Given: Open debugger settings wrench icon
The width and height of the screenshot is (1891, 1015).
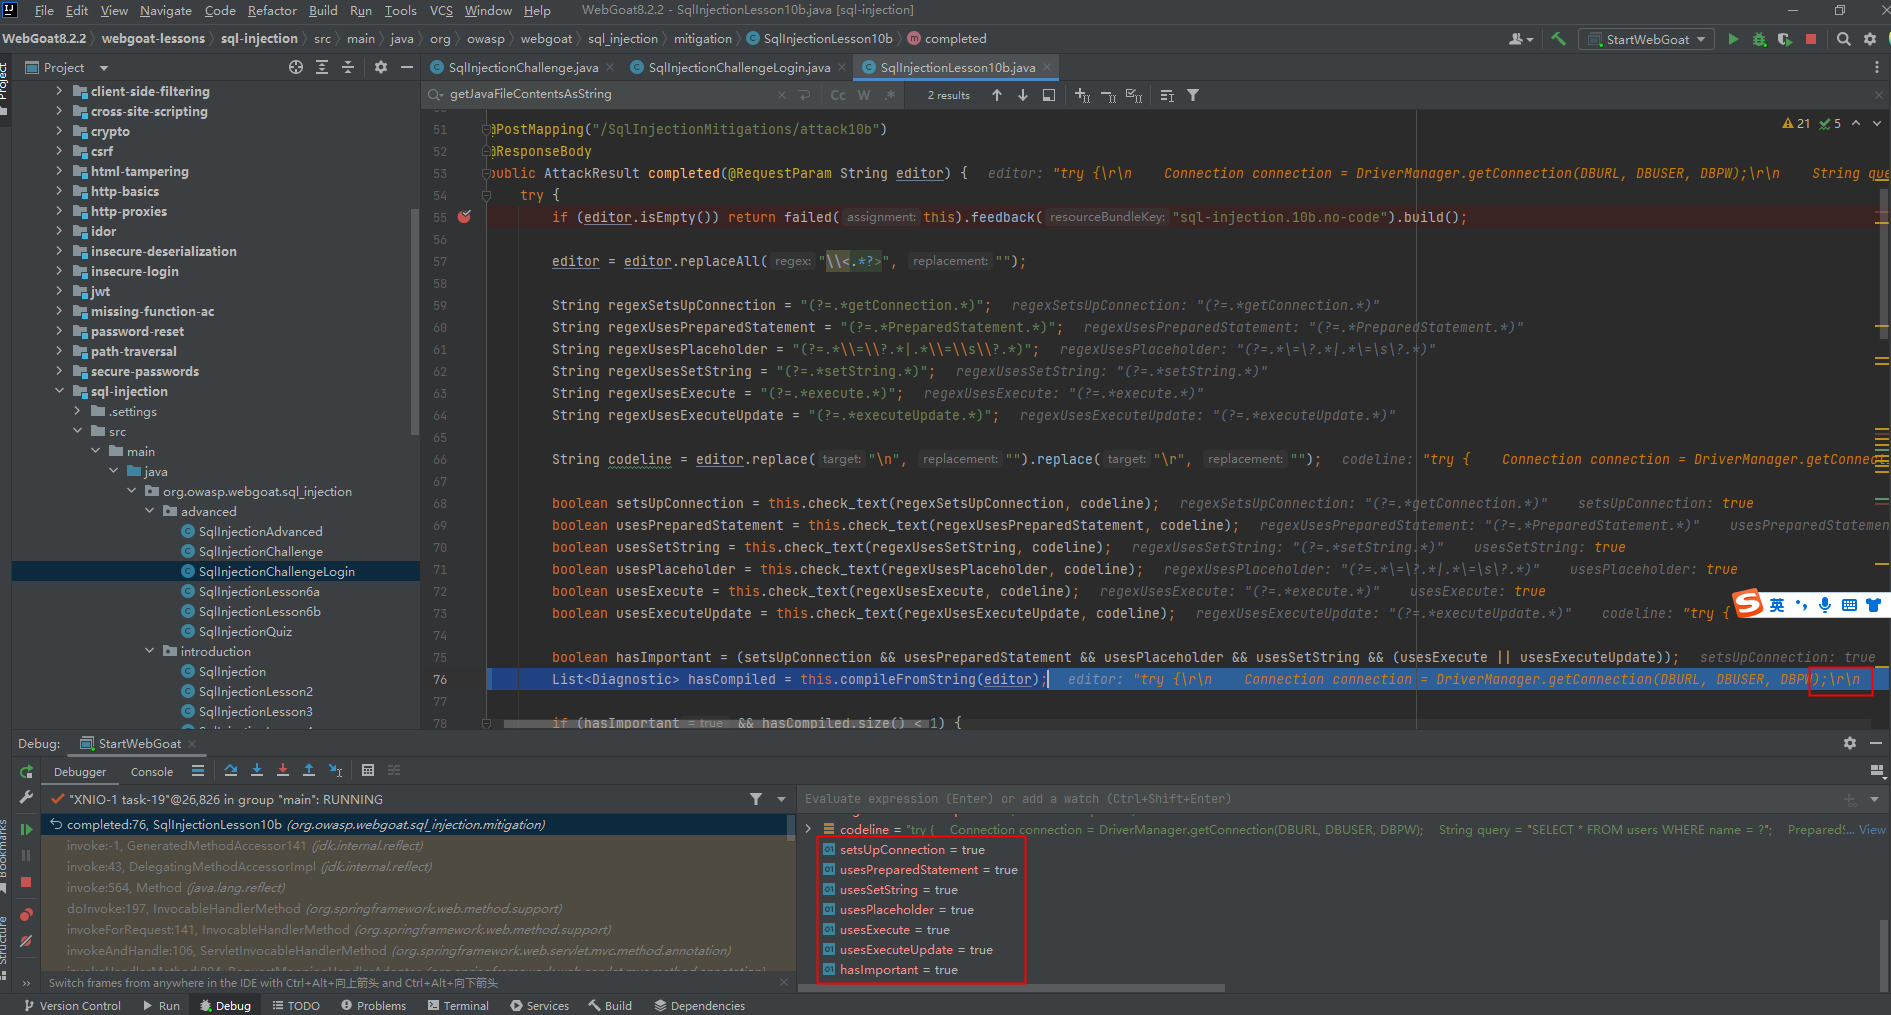Looking at the screenshot, I should pyautogui.click(x=26, y=797).
